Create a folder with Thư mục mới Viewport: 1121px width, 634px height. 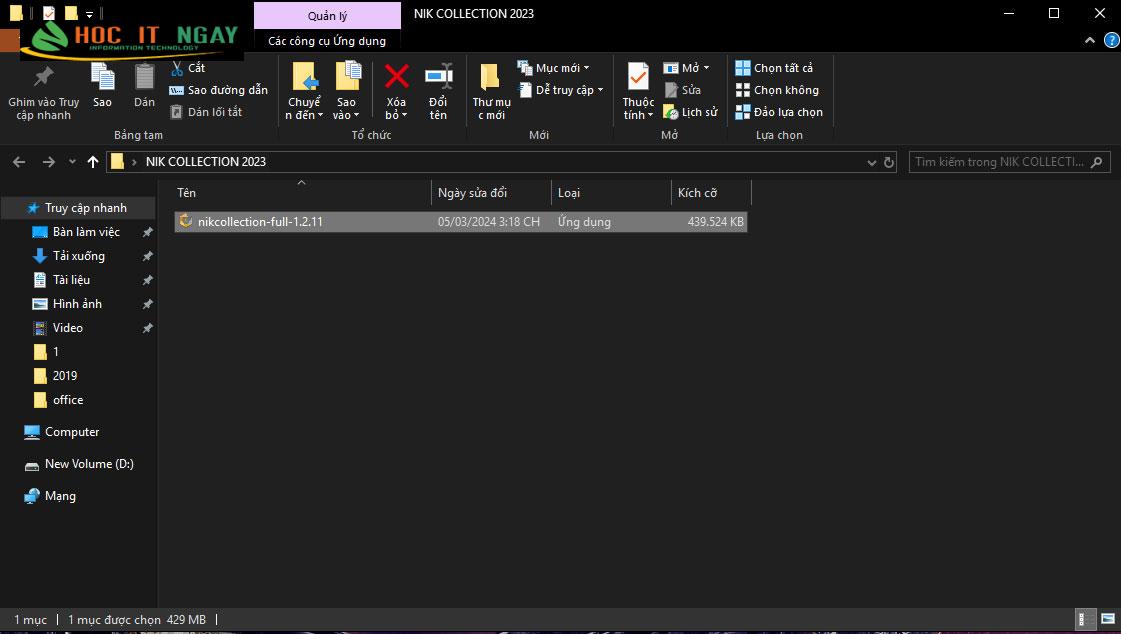(x=491, y=91)
